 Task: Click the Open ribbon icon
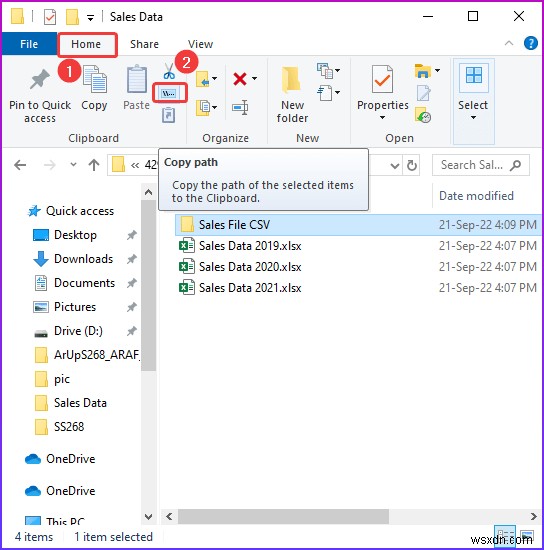pyautogui.click(x=423, y=71)
